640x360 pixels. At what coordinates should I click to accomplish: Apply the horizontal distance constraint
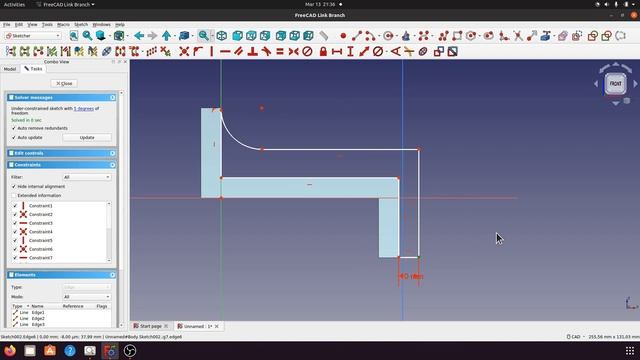point(337,52)
